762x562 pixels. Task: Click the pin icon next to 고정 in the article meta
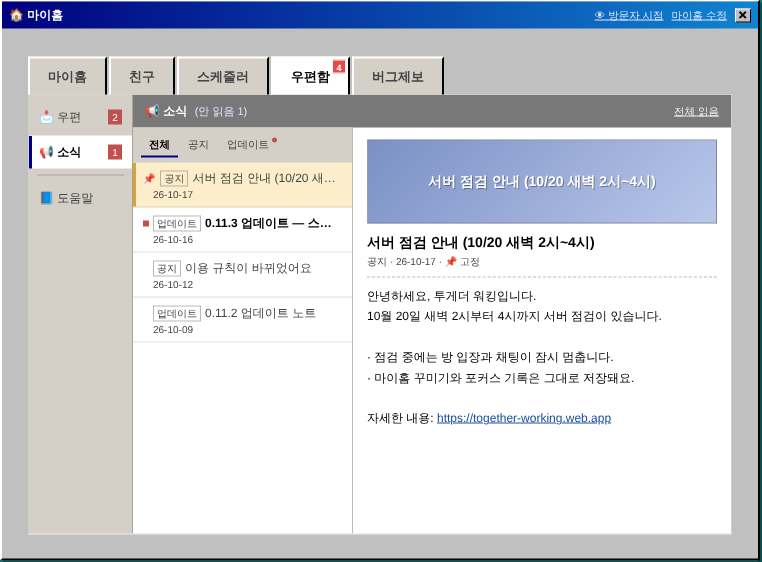(451, 262)
